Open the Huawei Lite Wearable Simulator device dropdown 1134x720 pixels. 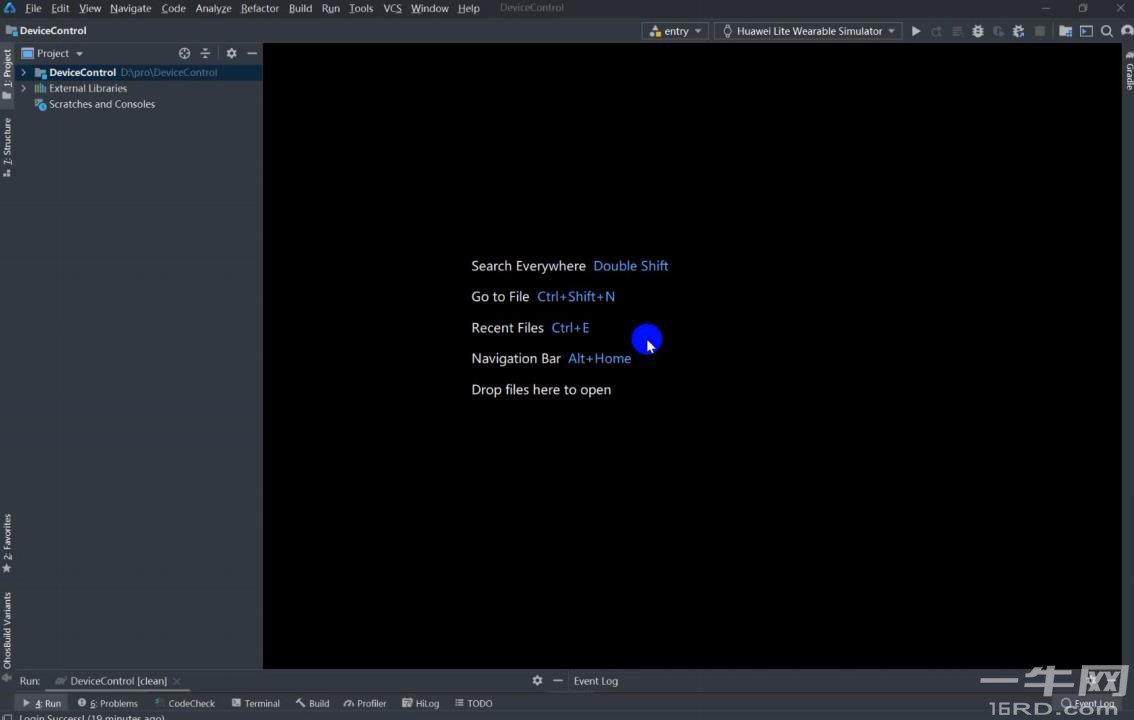pos(806,31)
